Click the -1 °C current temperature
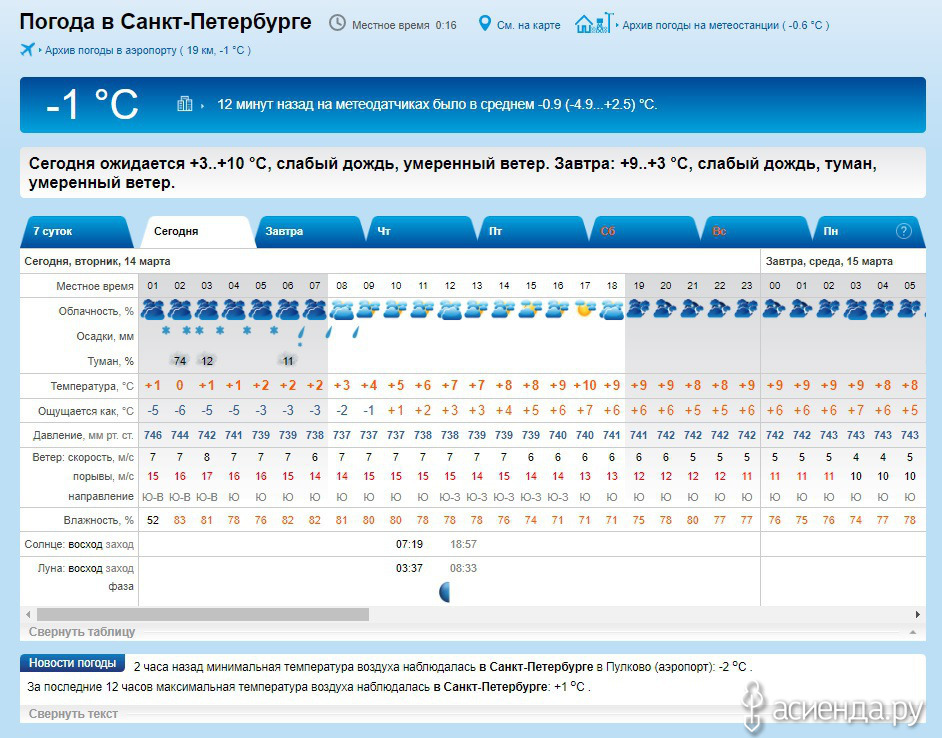 tap(93, 105)
